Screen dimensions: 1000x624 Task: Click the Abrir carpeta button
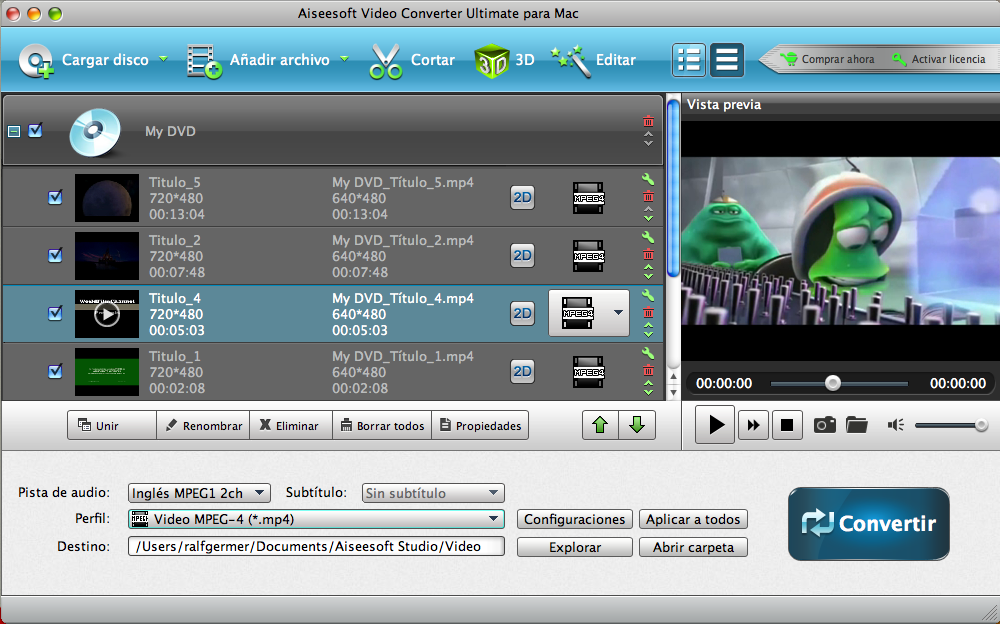click(x=693, y=547)
